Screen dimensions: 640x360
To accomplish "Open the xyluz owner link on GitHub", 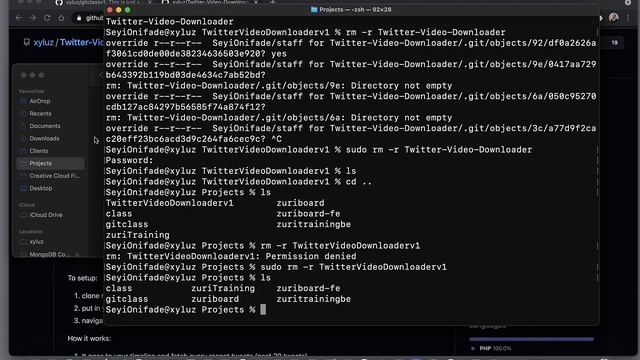I will [44, 42].
